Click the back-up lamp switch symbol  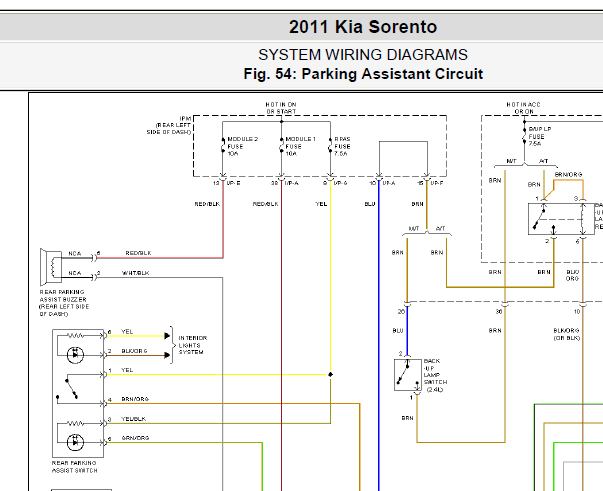point(408,375)
